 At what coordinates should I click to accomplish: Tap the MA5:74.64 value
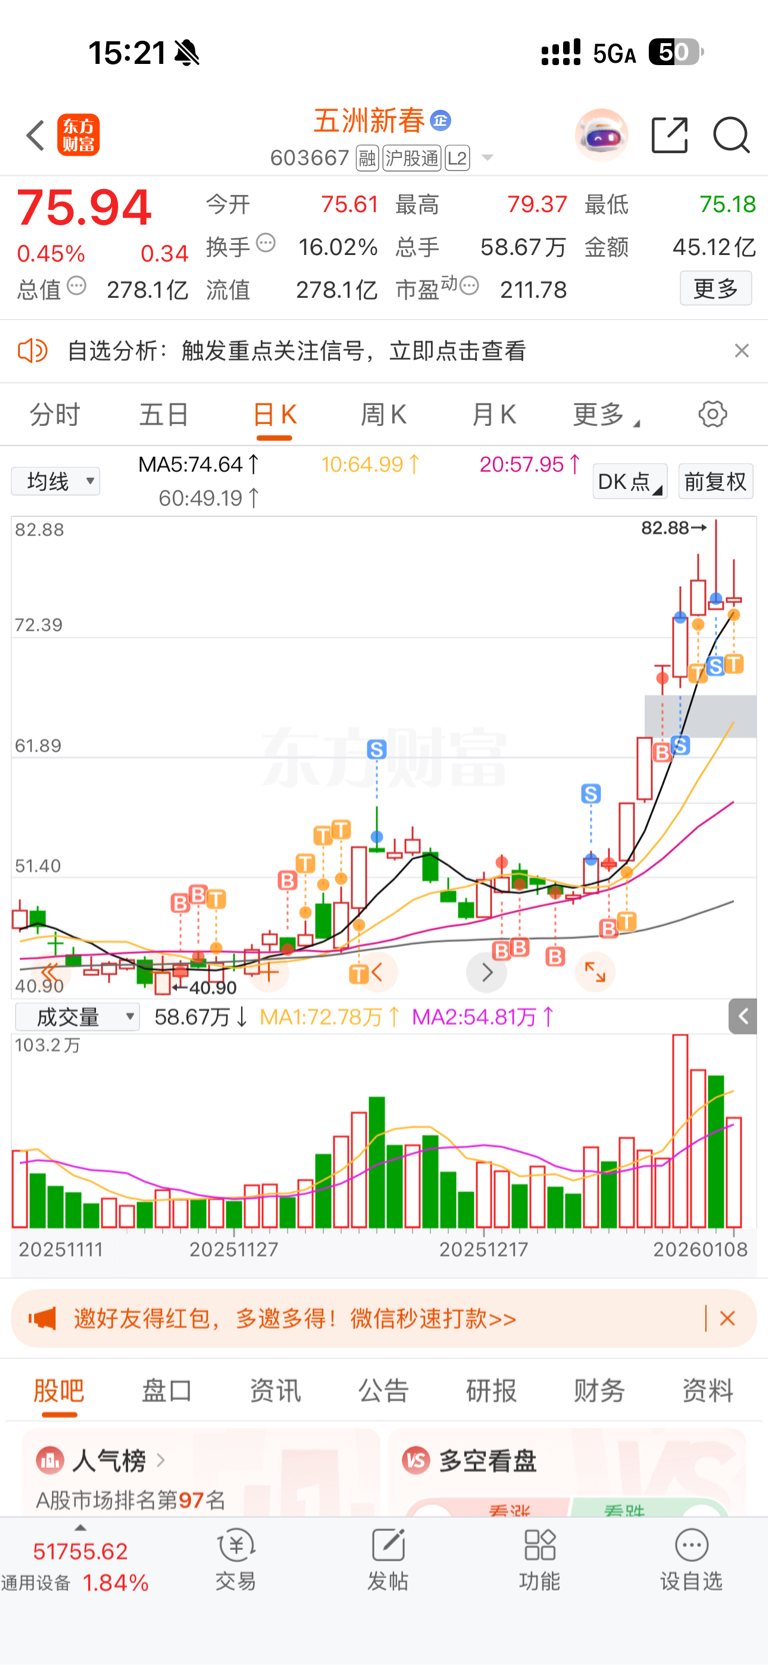199,465
